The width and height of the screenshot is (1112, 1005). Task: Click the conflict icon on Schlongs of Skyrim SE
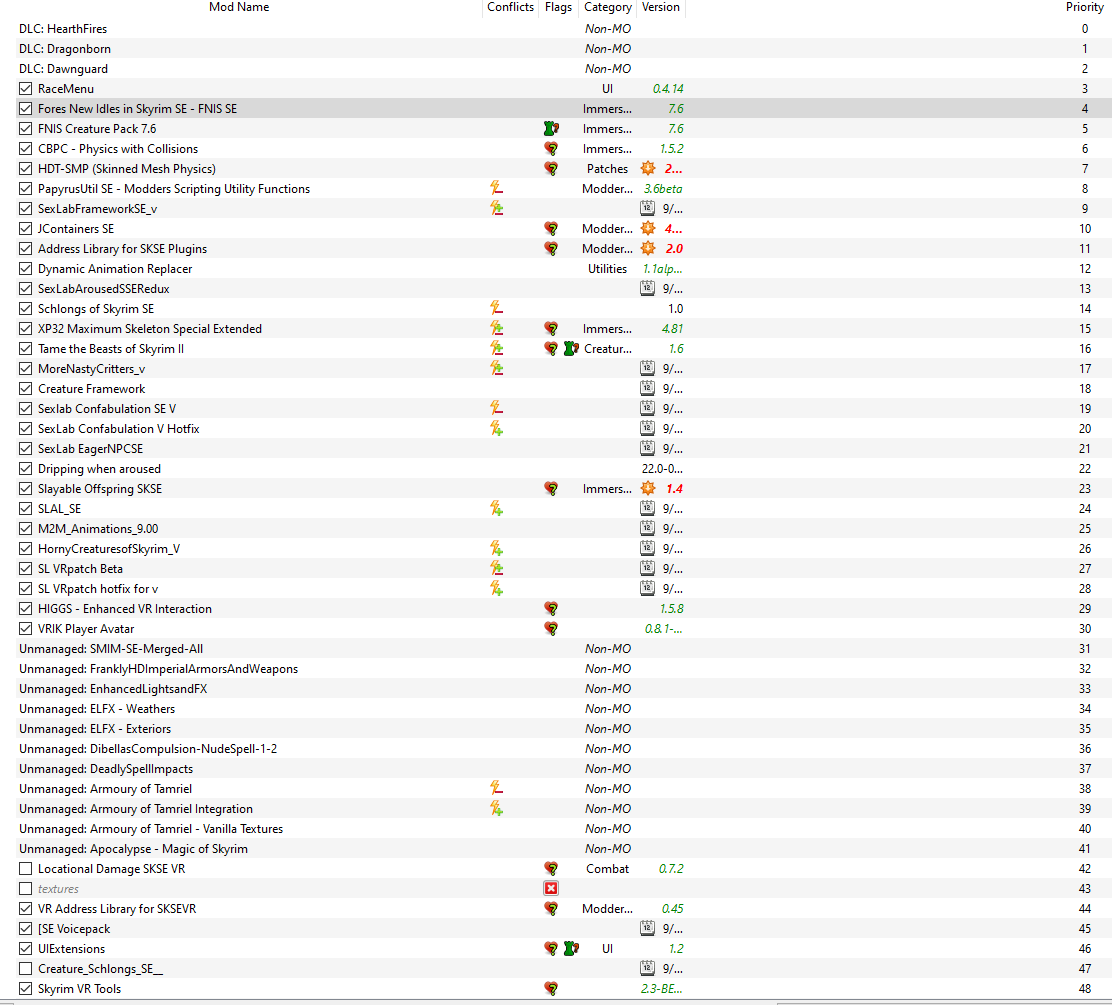(496, 309)
